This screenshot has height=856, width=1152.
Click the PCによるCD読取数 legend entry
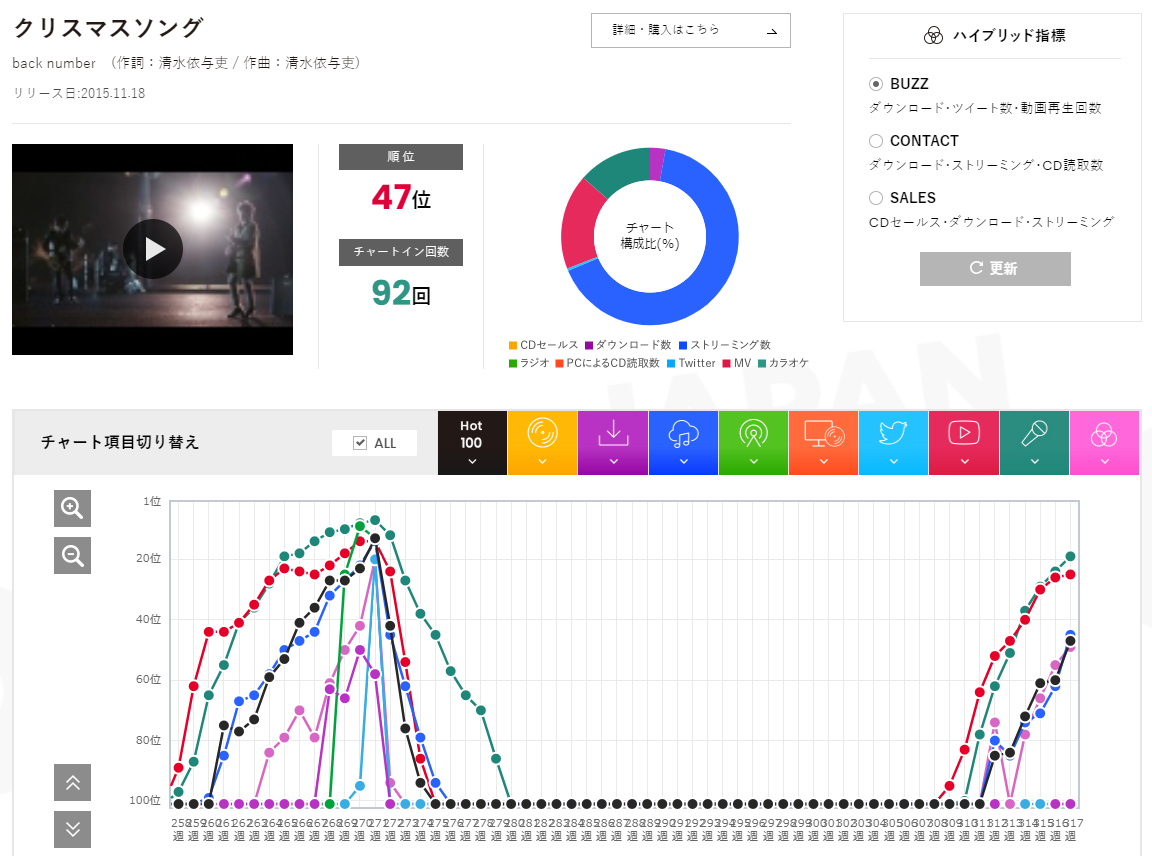(608, 363)
